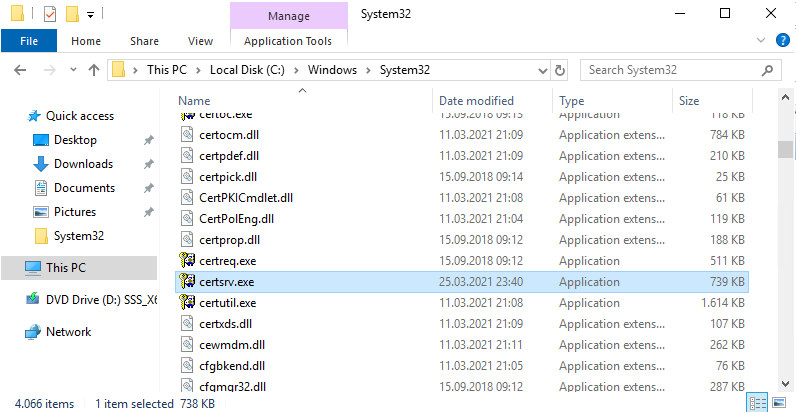Expand the Local Disk (C:) breadcrumb chevron

click(296, 70)
